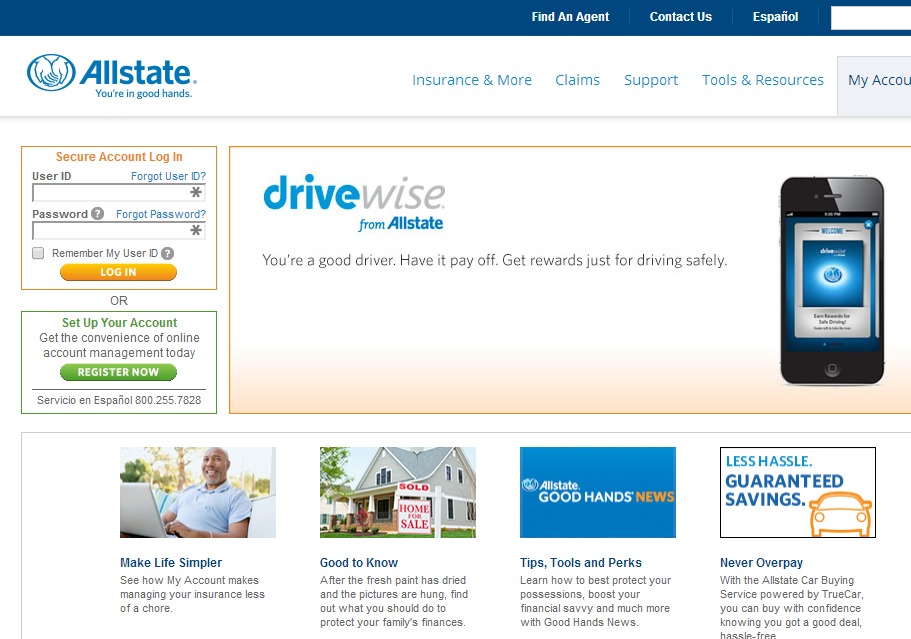Screen dimensions: 911x639
Task: Open the Remember My User ID help icon
Action: point(167,253)
